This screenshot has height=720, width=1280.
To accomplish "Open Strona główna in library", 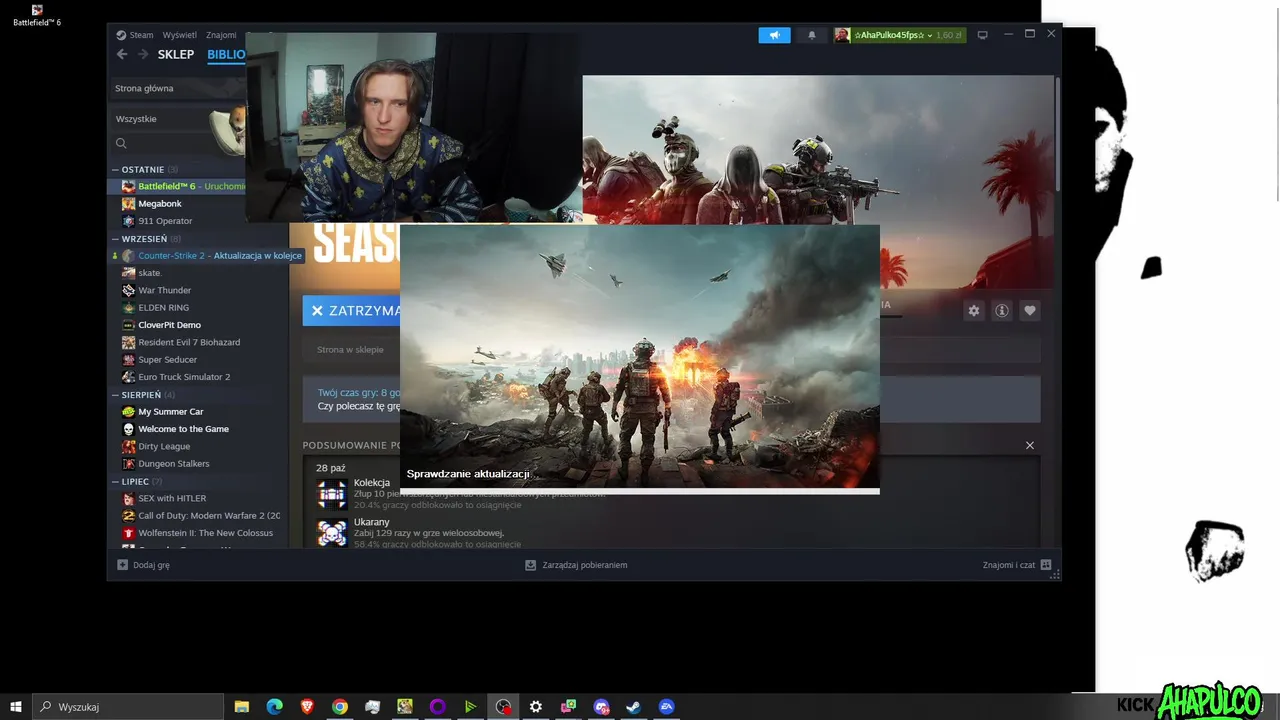I will click(177, 88).
